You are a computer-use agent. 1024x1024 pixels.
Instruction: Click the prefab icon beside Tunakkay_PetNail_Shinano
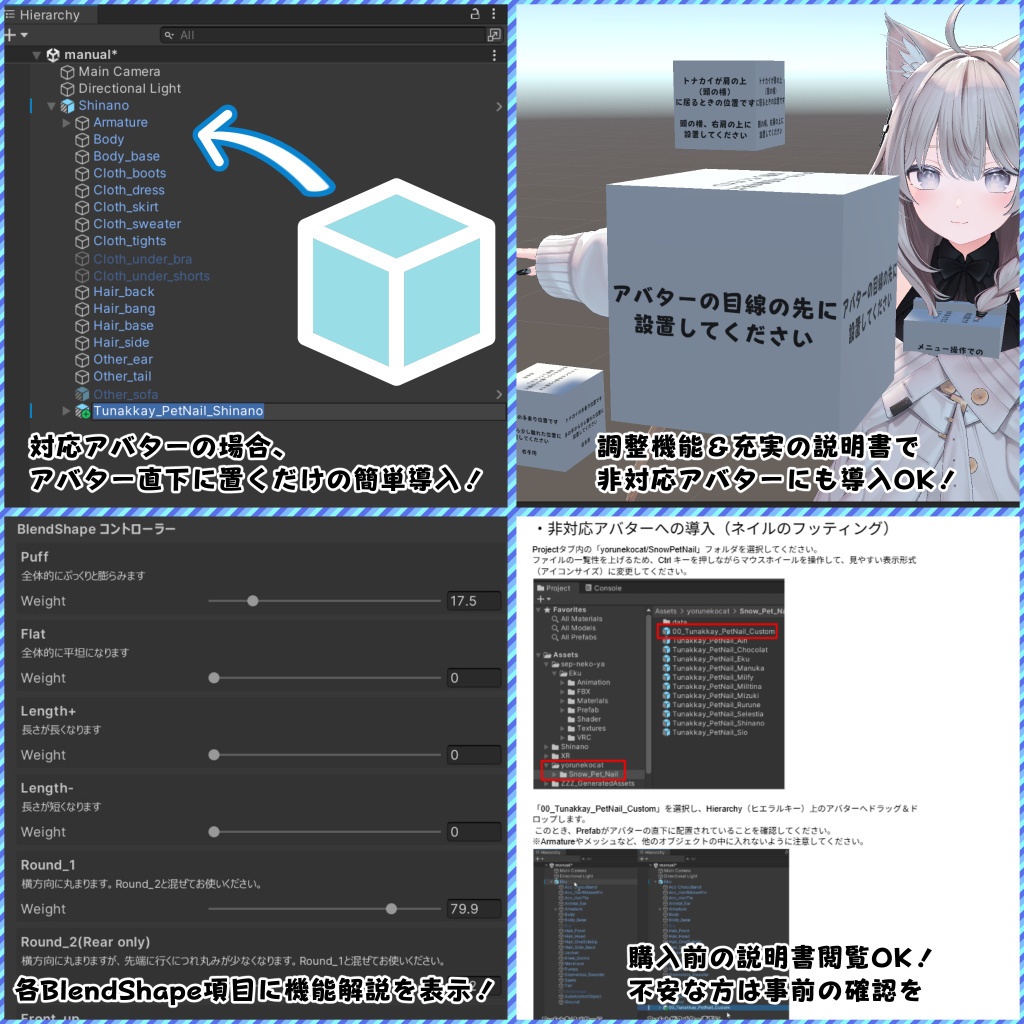[80, 410]
